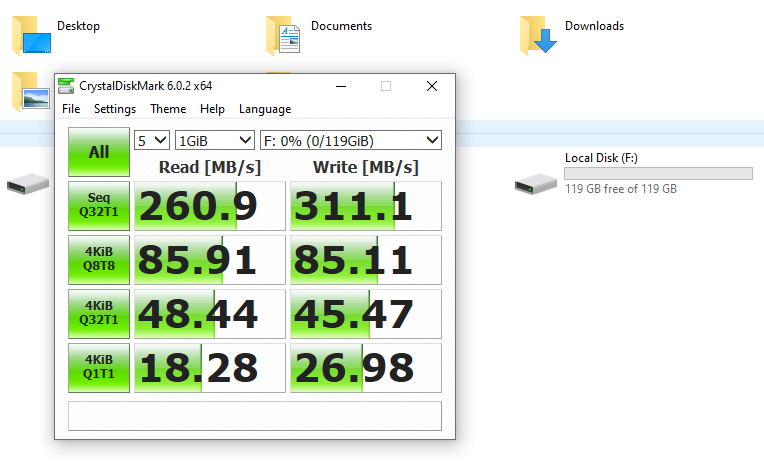Screen dimensions: 764x472
Task: Select the Pictures folder icon
Action: tap(31, 92)
